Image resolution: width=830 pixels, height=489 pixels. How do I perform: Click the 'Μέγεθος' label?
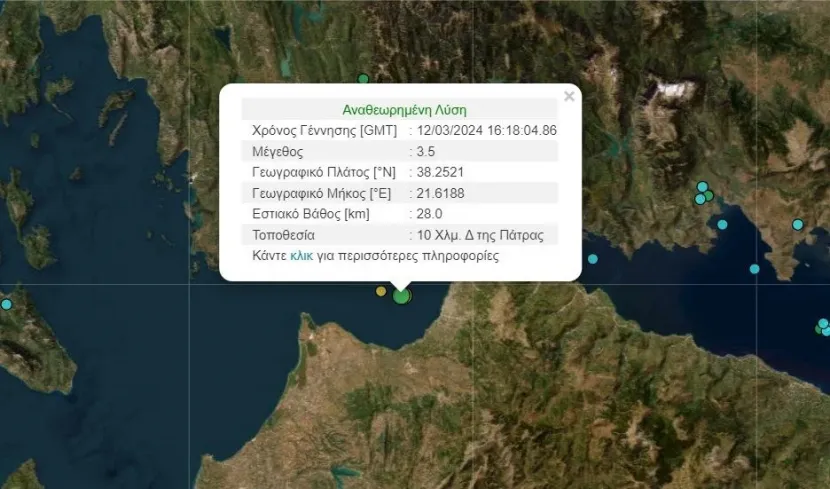277,152
